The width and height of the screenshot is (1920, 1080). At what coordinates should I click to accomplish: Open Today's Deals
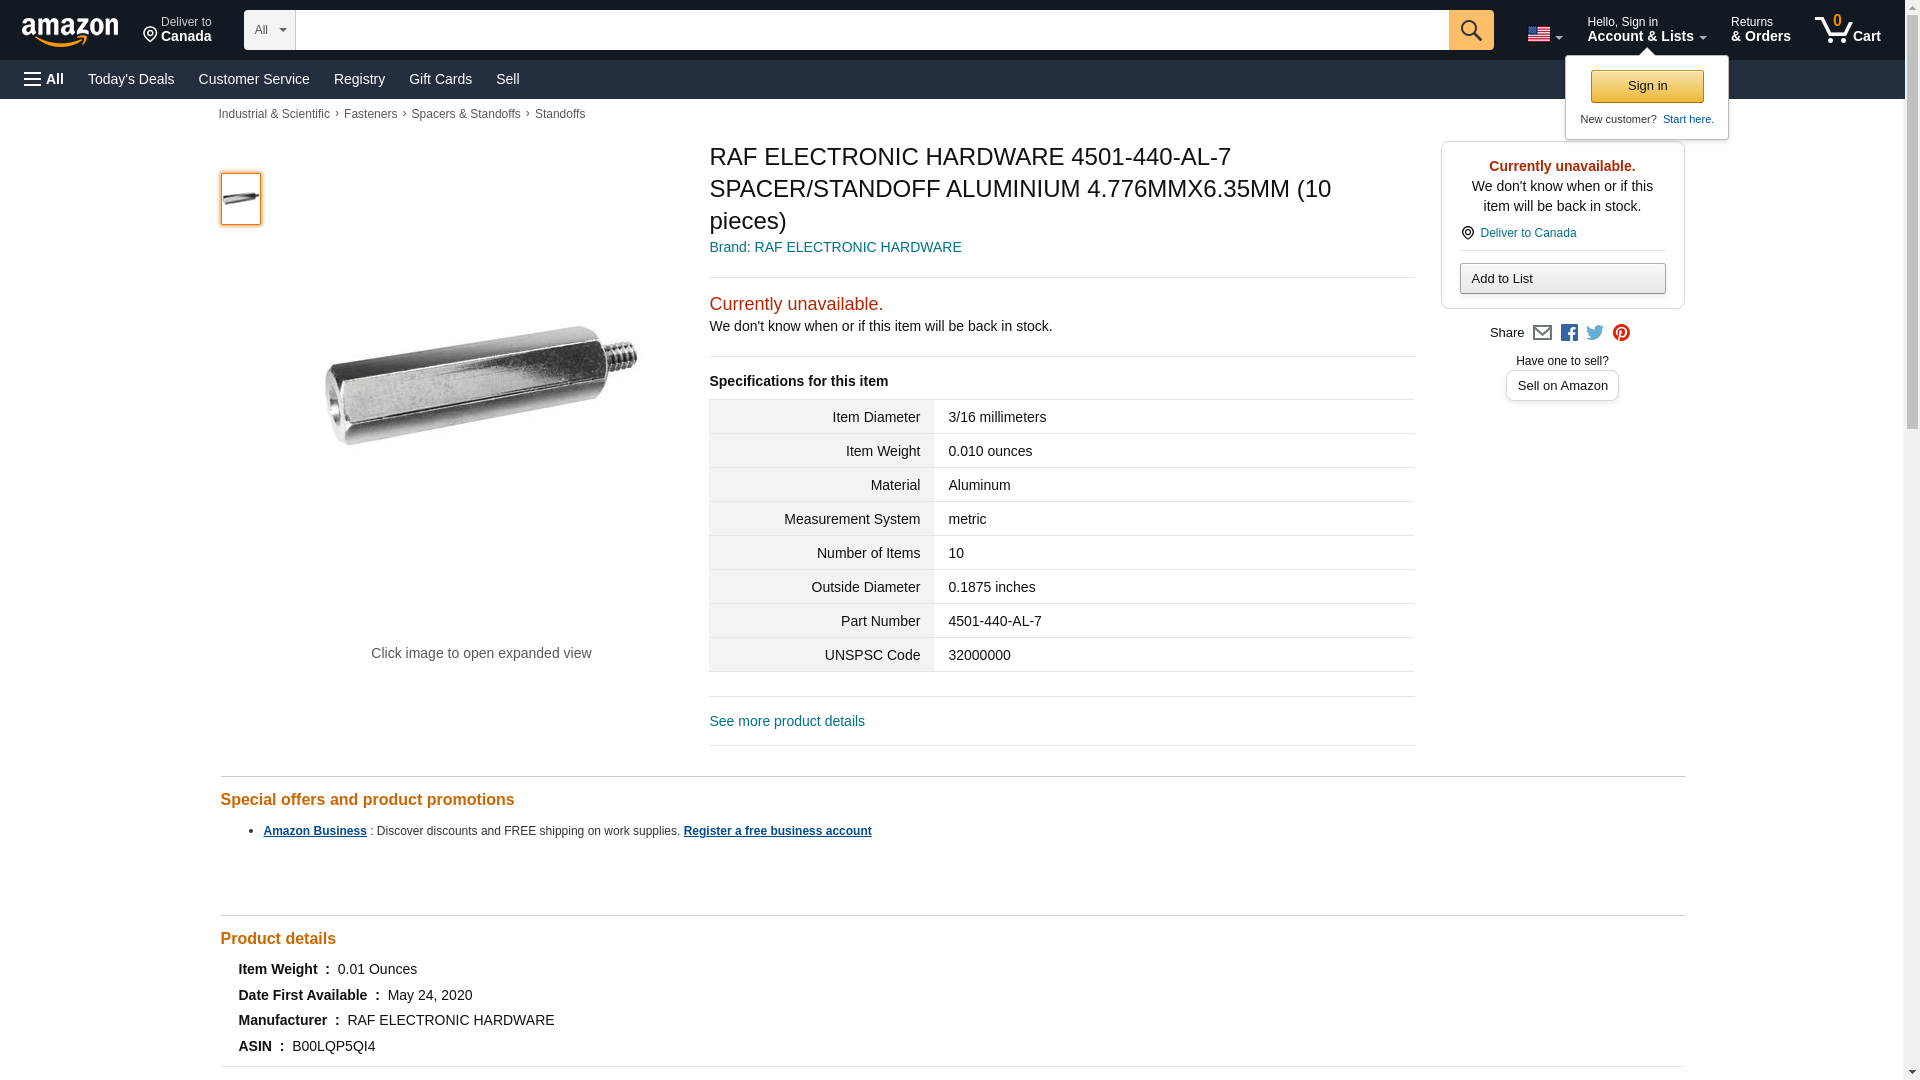point(131,79)
